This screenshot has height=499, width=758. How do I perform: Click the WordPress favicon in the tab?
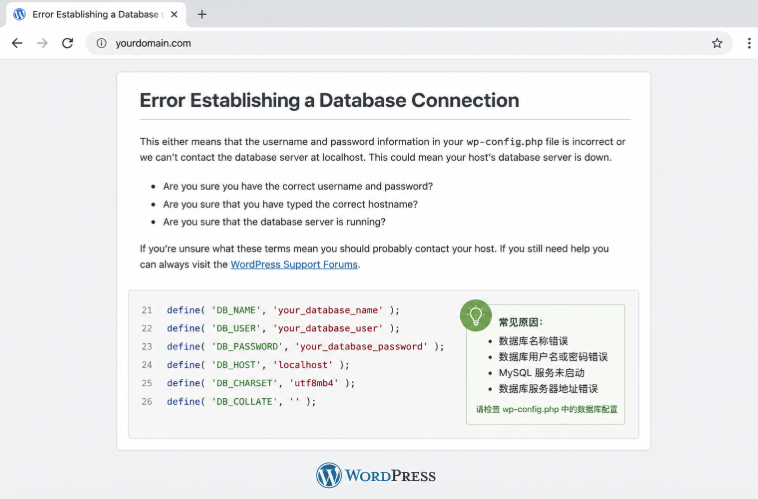point(19,15)
